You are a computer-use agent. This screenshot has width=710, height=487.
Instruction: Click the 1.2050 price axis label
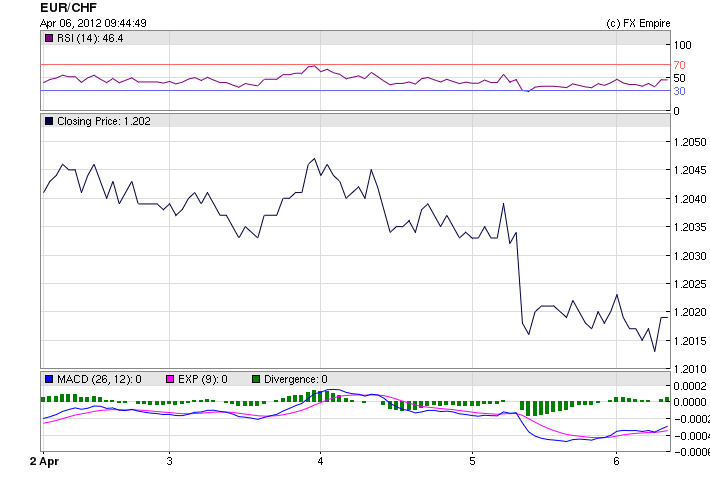pyautogui.click(x=689, y=142)
